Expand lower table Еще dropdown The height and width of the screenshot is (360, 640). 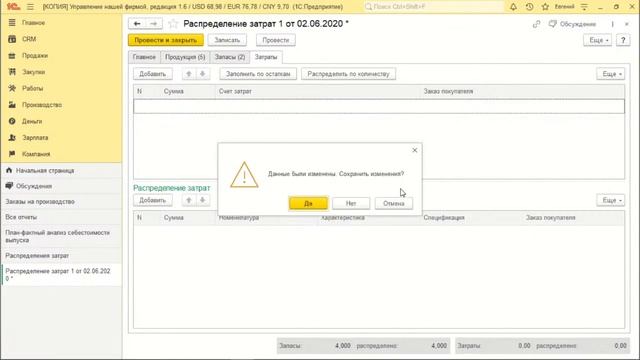611,200
